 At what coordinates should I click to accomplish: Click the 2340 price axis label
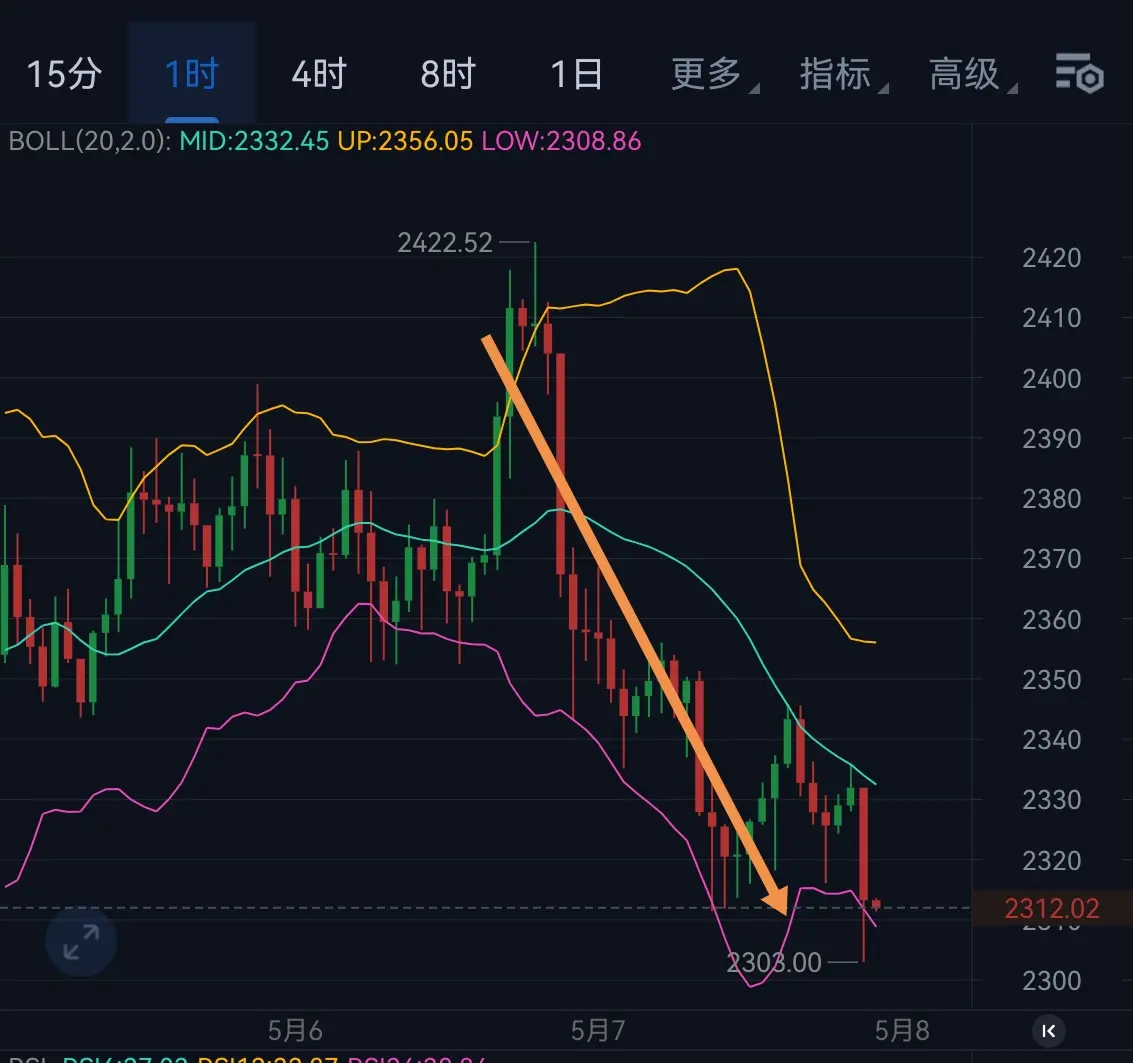click(1052, 739)
